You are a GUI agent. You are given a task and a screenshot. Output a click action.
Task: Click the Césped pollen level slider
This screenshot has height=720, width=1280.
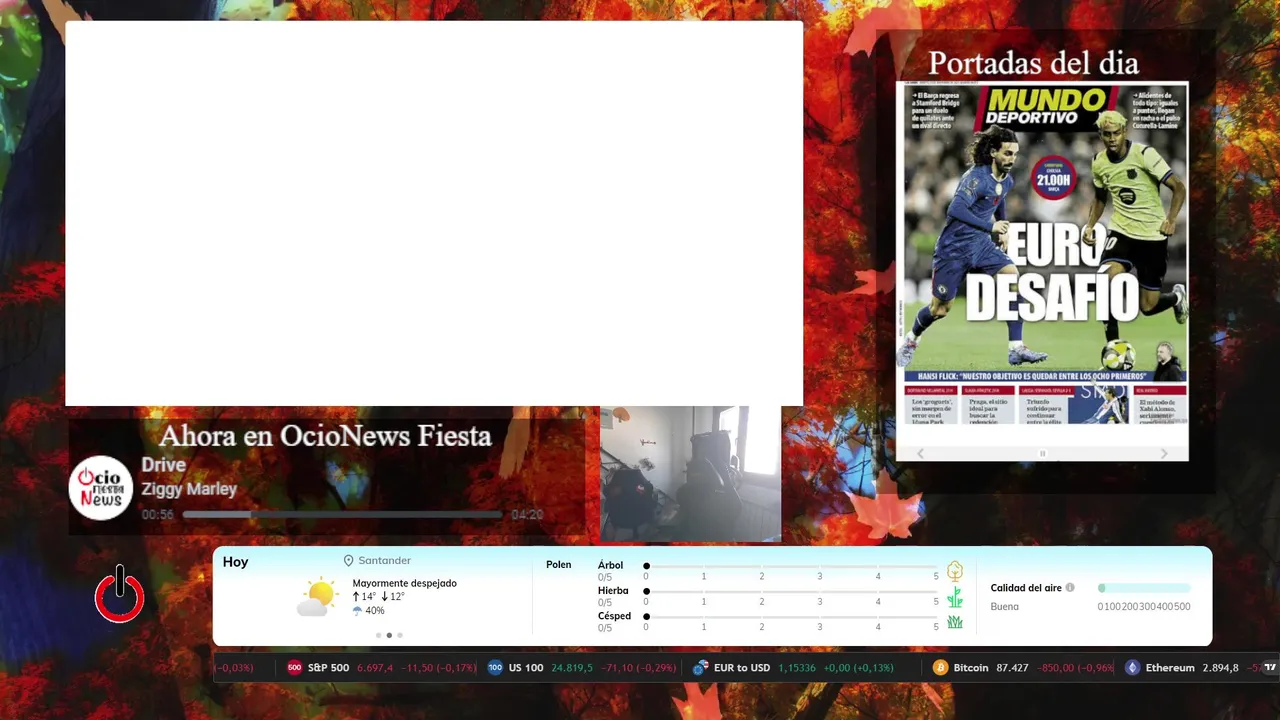click(x=791, y=617)
